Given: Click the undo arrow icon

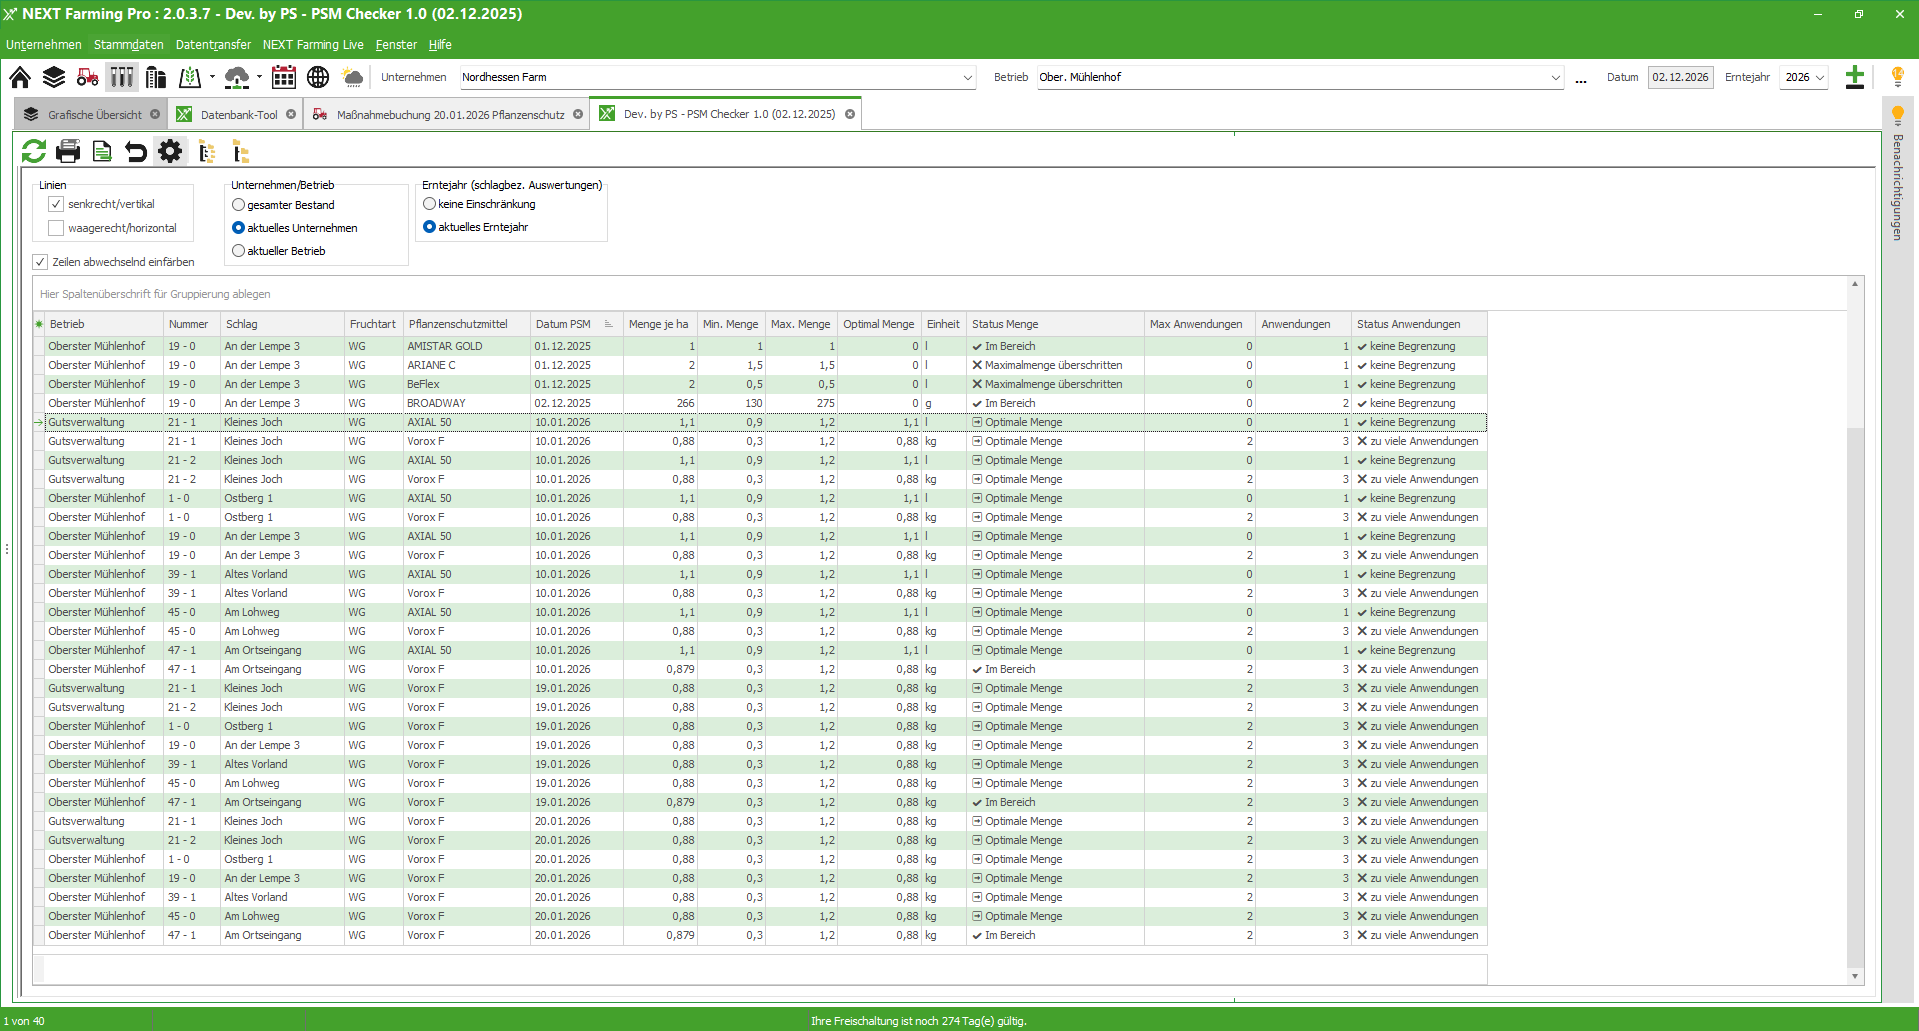Looking at the screenshot, I should (136, 151).
